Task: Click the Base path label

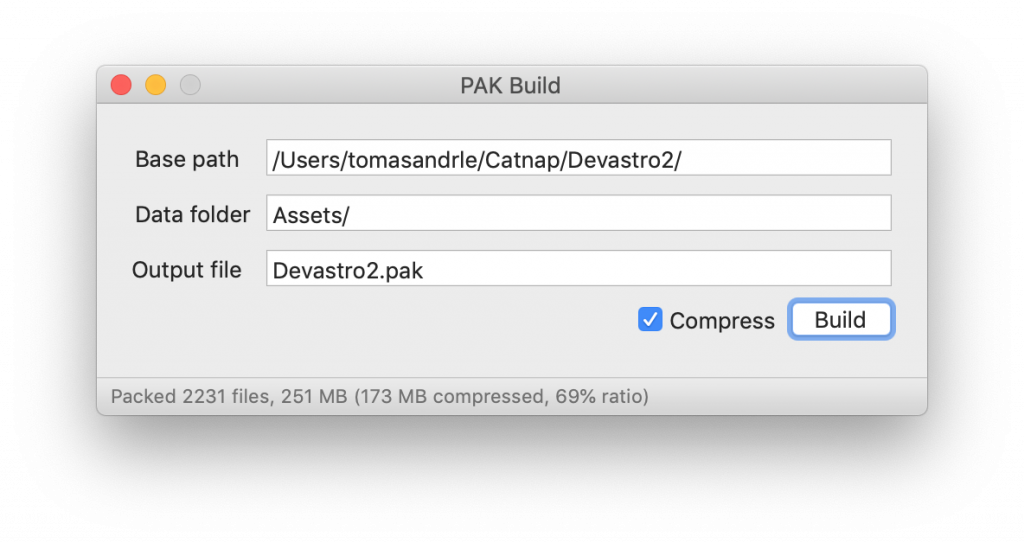Action: click(187, 159)
